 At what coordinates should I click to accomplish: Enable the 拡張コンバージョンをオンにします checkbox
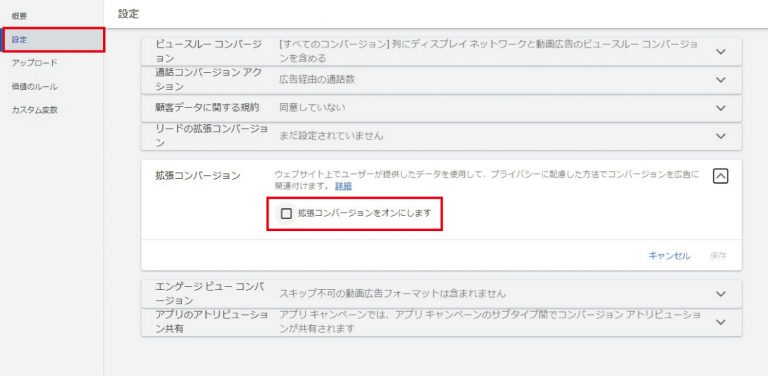(286, 213)
